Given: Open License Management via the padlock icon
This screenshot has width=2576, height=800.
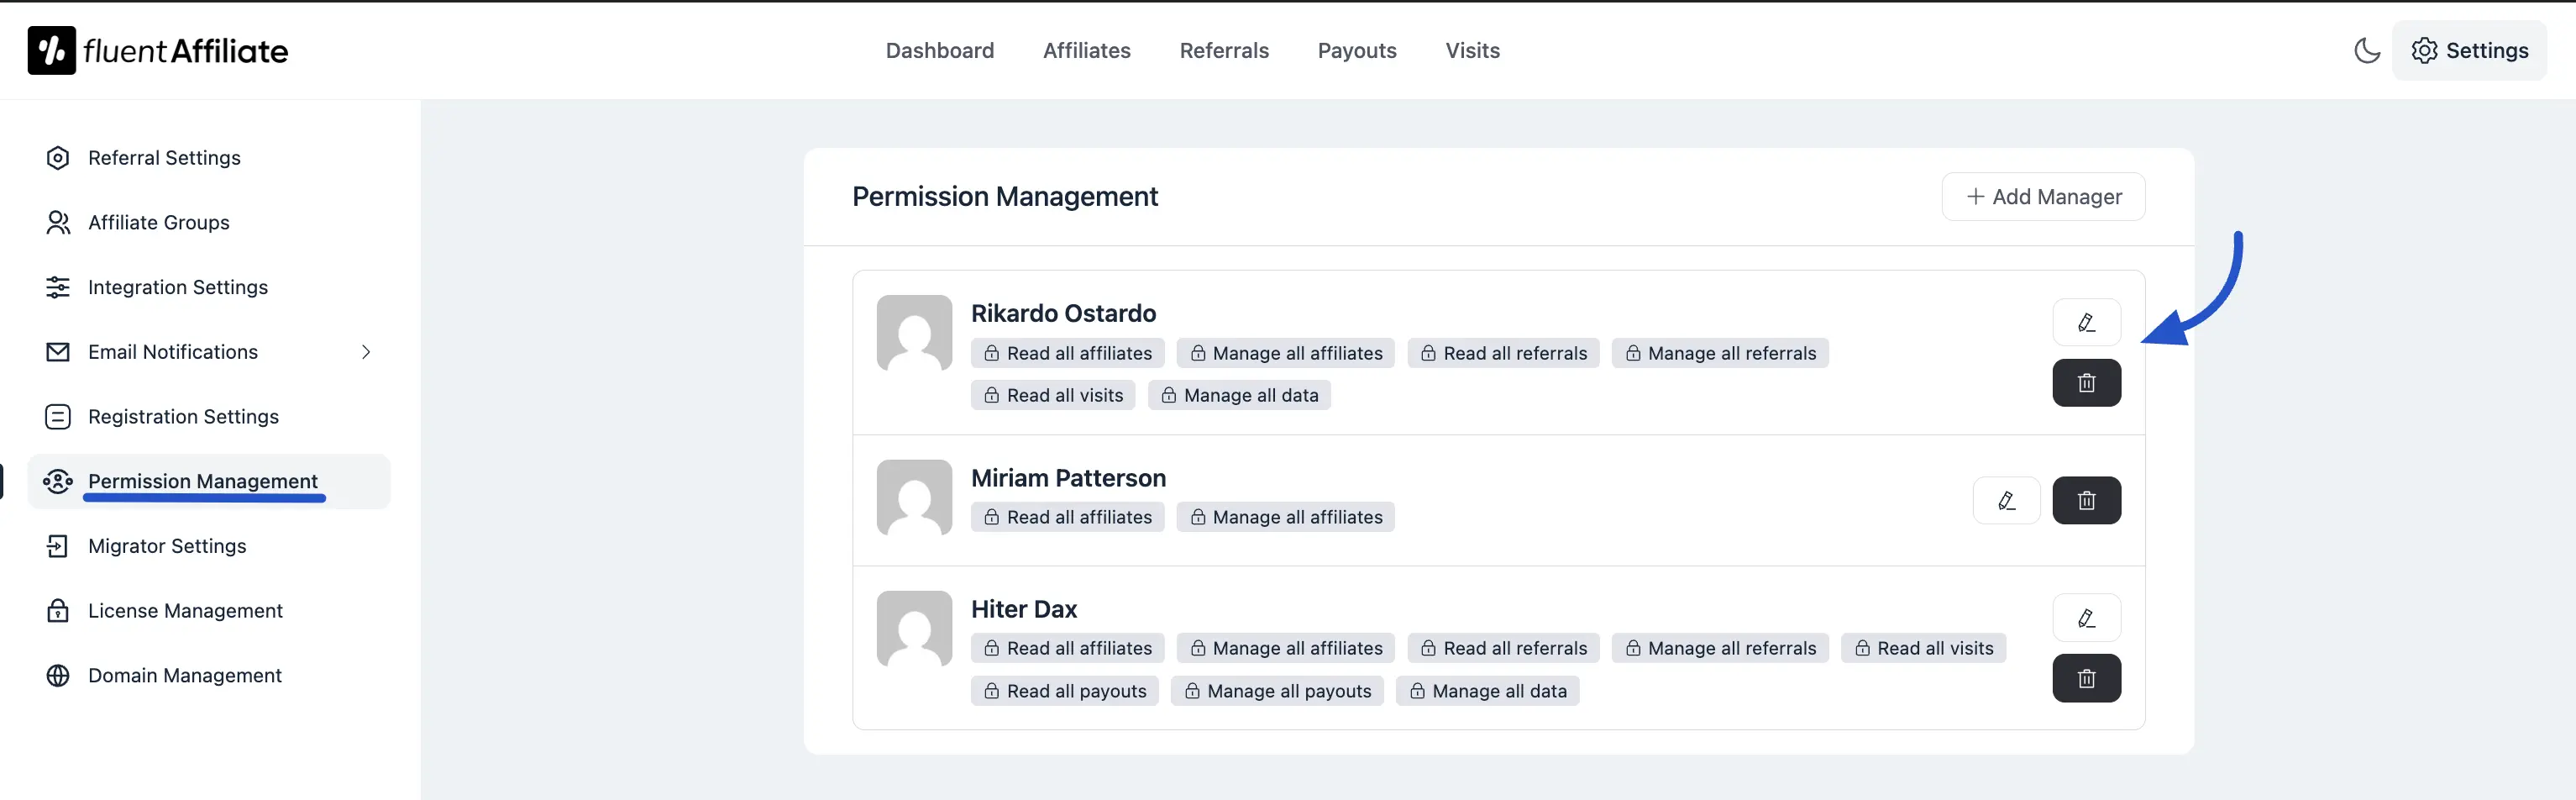Looking at the screenshot, I should tap(58, 610).
